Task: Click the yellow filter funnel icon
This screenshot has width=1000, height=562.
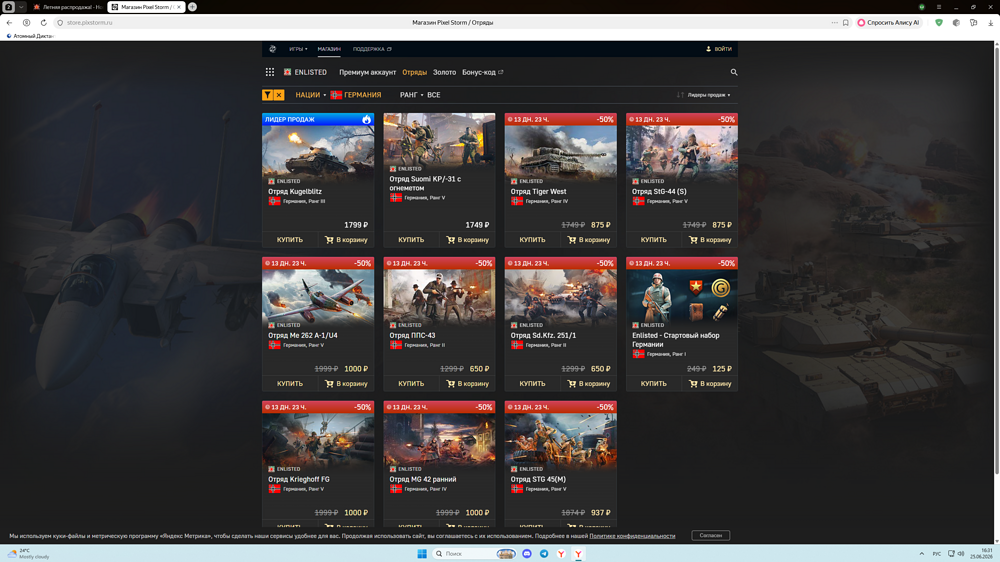Action: (x=268, y=95)
